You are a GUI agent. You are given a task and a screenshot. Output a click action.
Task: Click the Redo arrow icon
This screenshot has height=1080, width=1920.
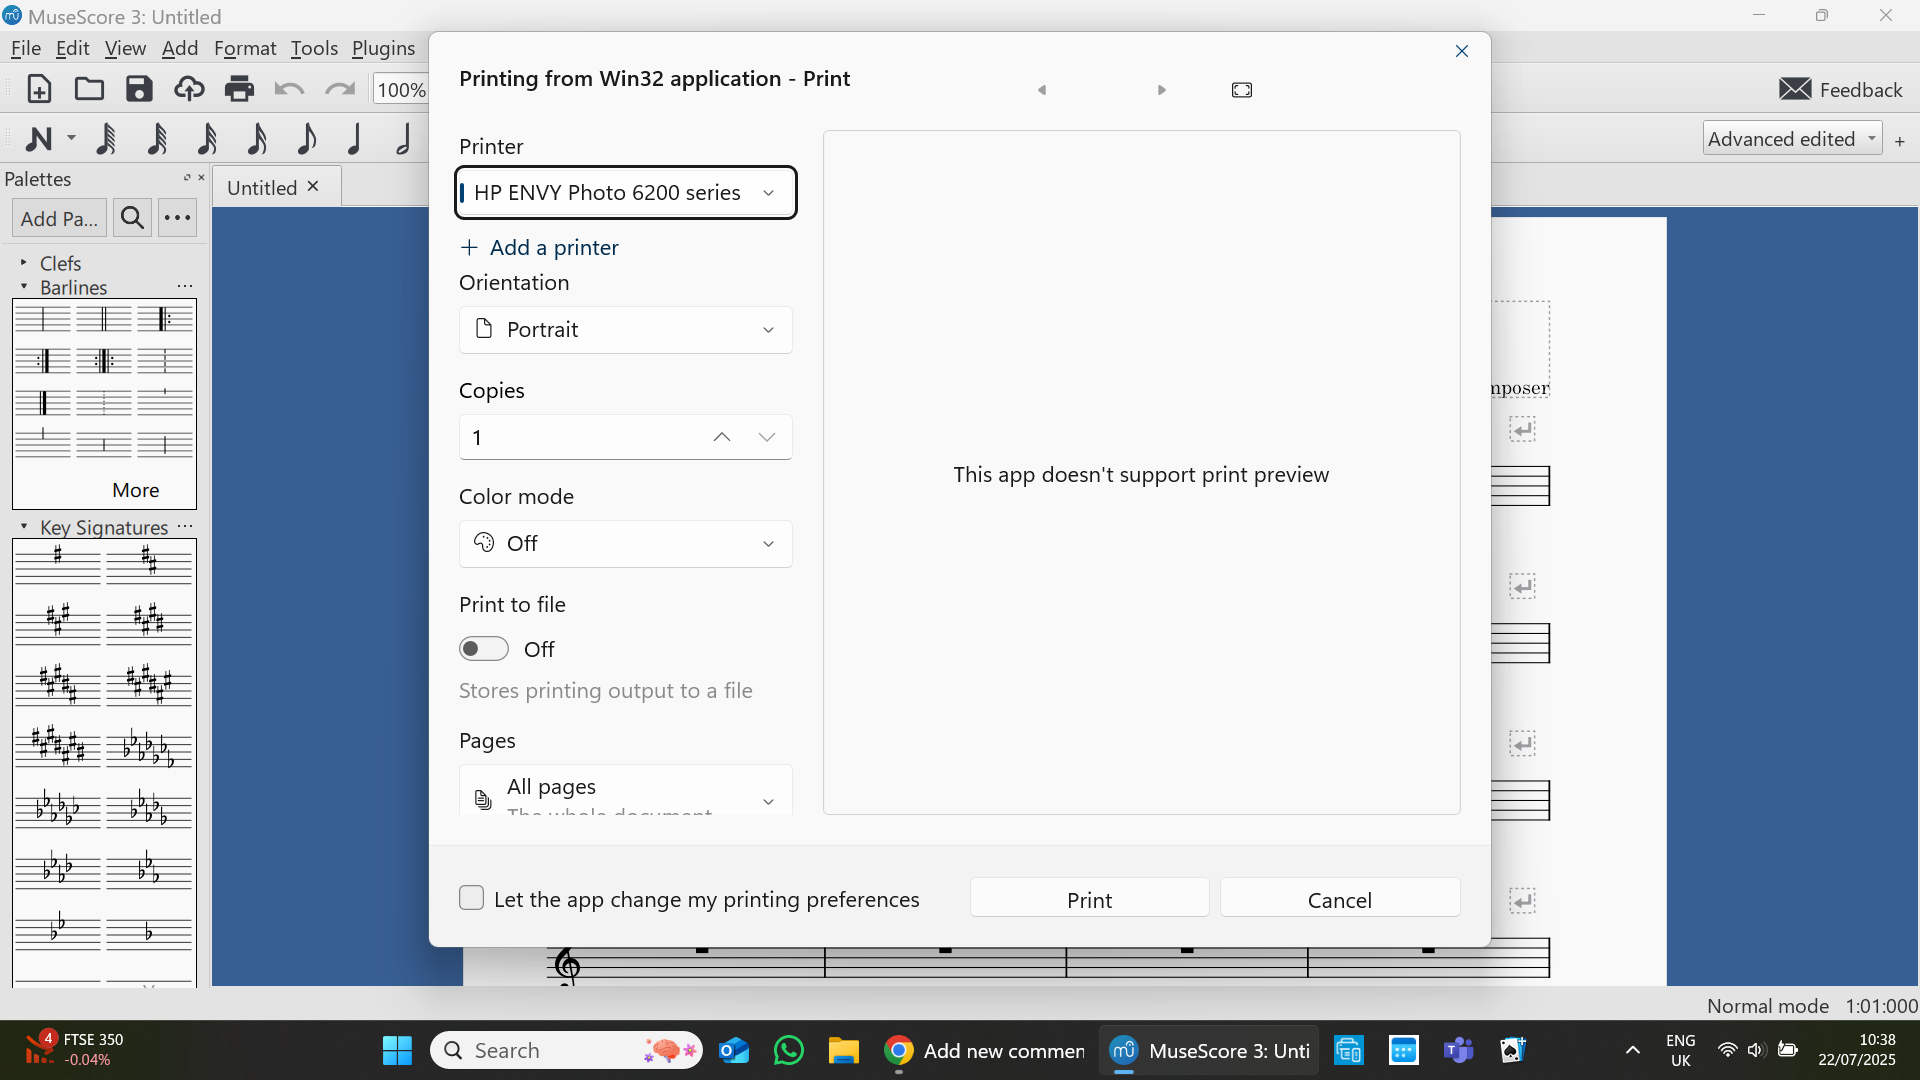pyautogui.click(x=340, y=89)
